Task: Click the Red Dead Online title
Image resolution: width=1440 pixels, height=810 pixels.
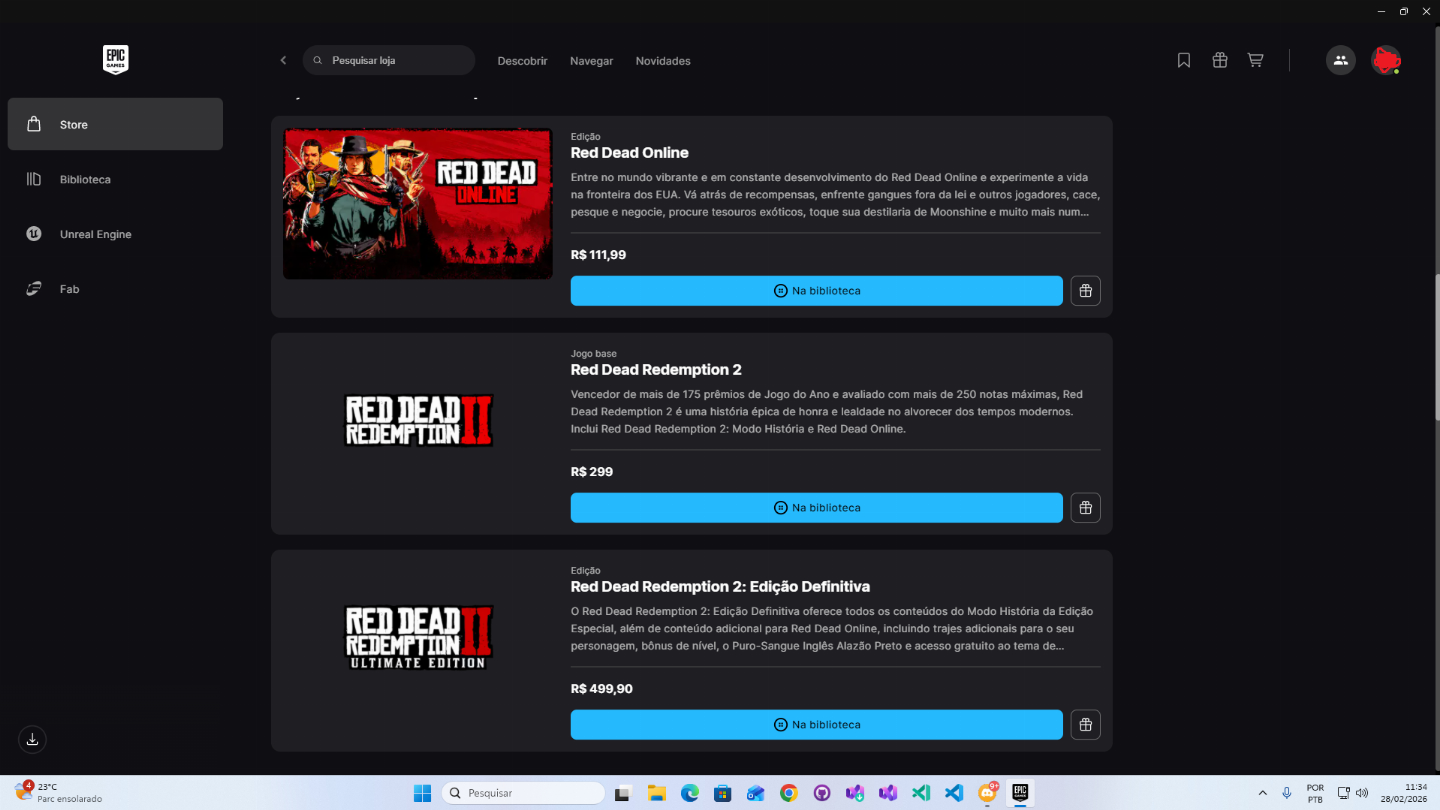Action: (x=630, y=153)
